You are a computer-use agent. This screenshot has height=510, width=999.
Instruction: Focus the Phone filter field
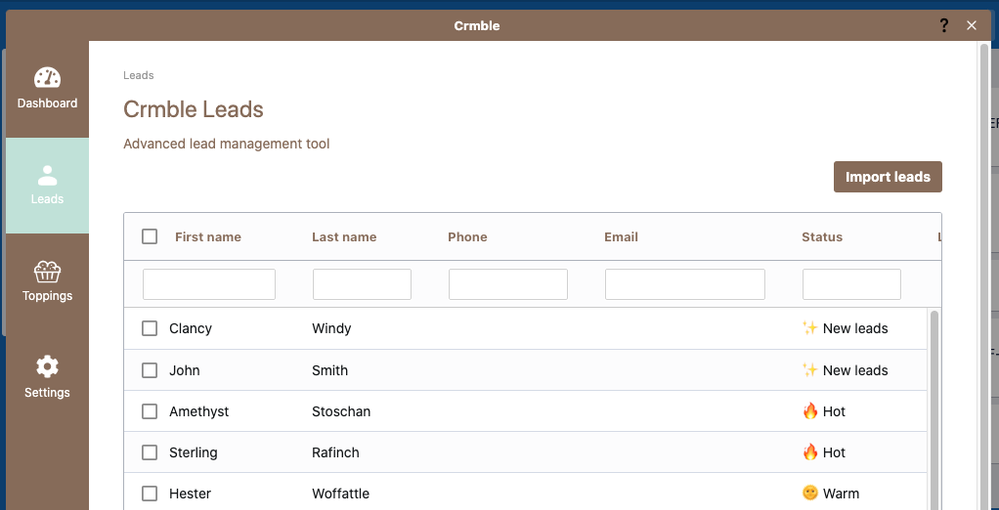508,284
